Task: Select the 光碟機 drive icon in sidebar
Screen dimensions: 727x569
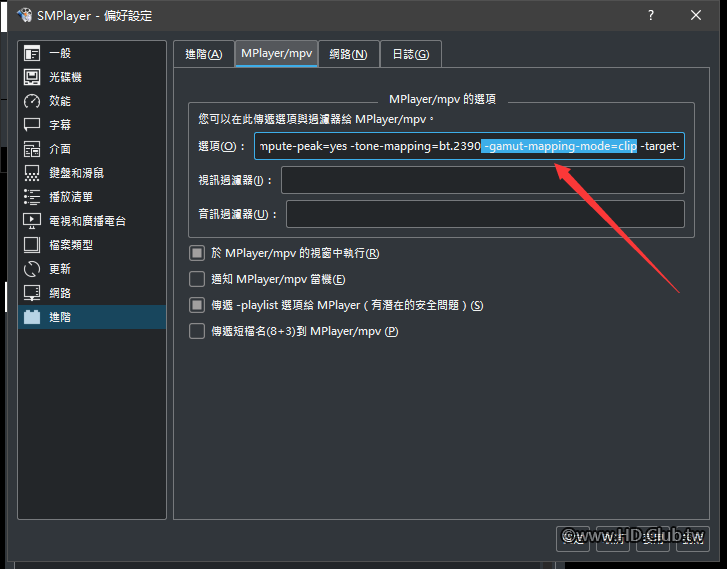Action: tap(32, 77)
